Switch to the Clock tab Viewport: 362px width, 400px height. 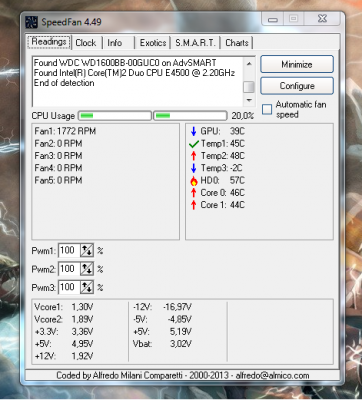[x=86, y=43]
